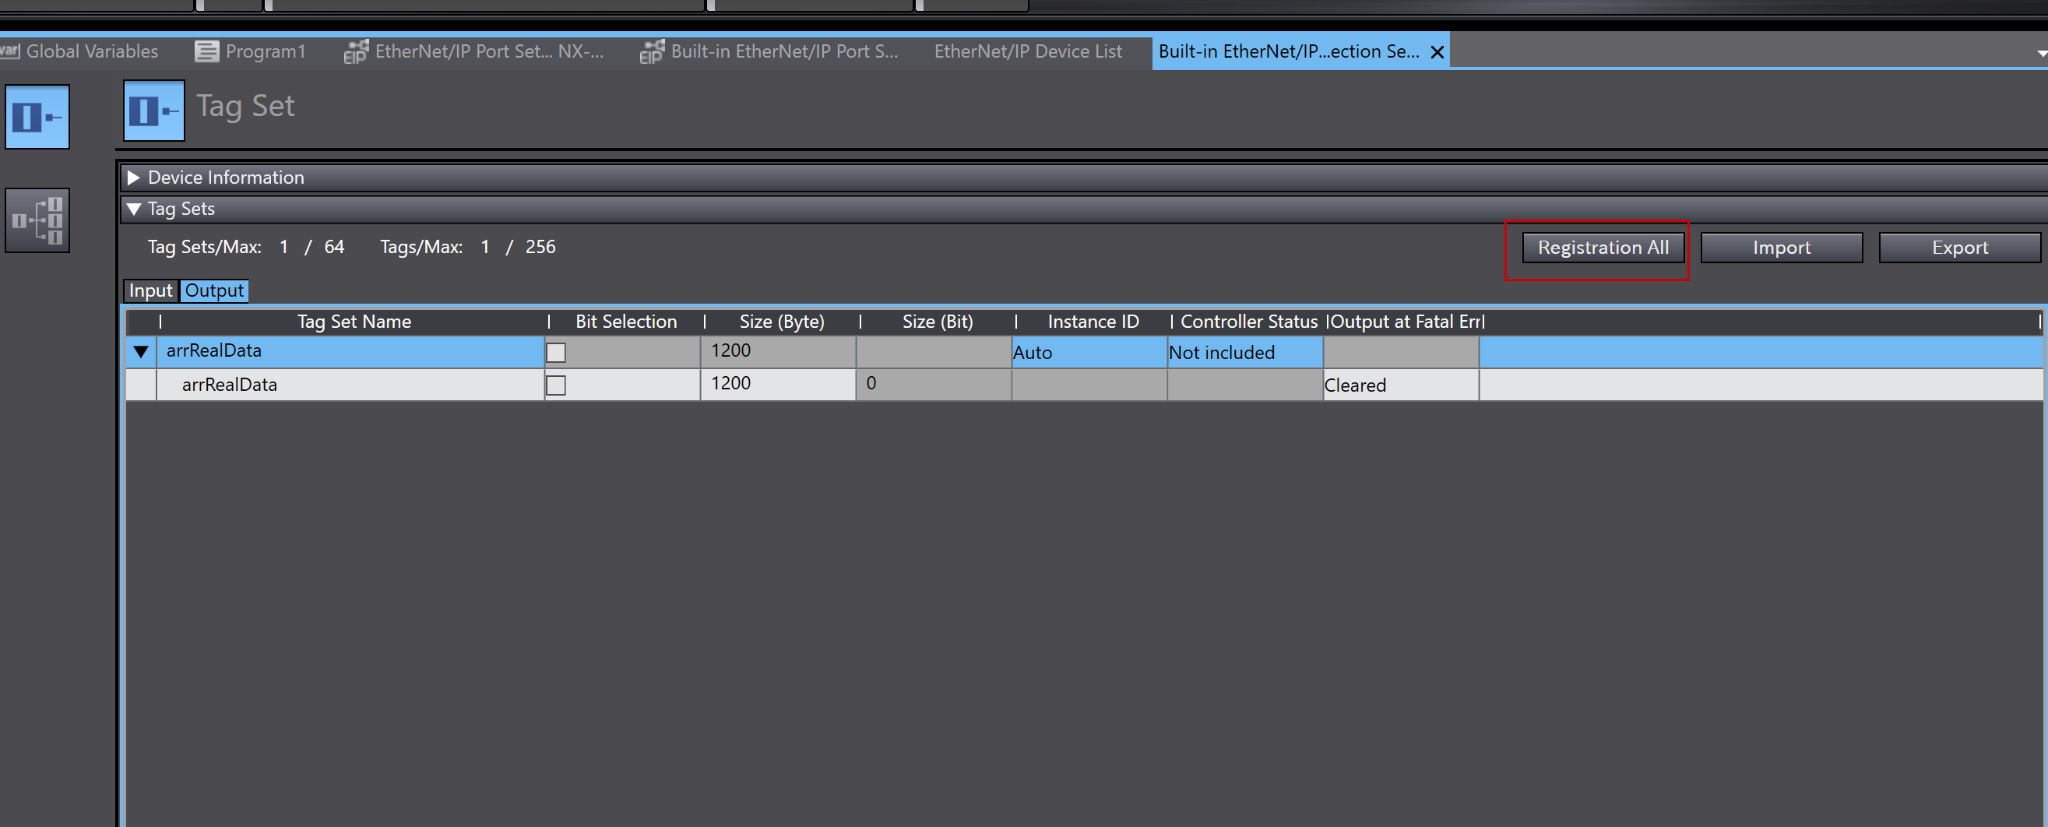
Task: Open the tab list dropdown arrow
Action: [x=2041, y=52]
